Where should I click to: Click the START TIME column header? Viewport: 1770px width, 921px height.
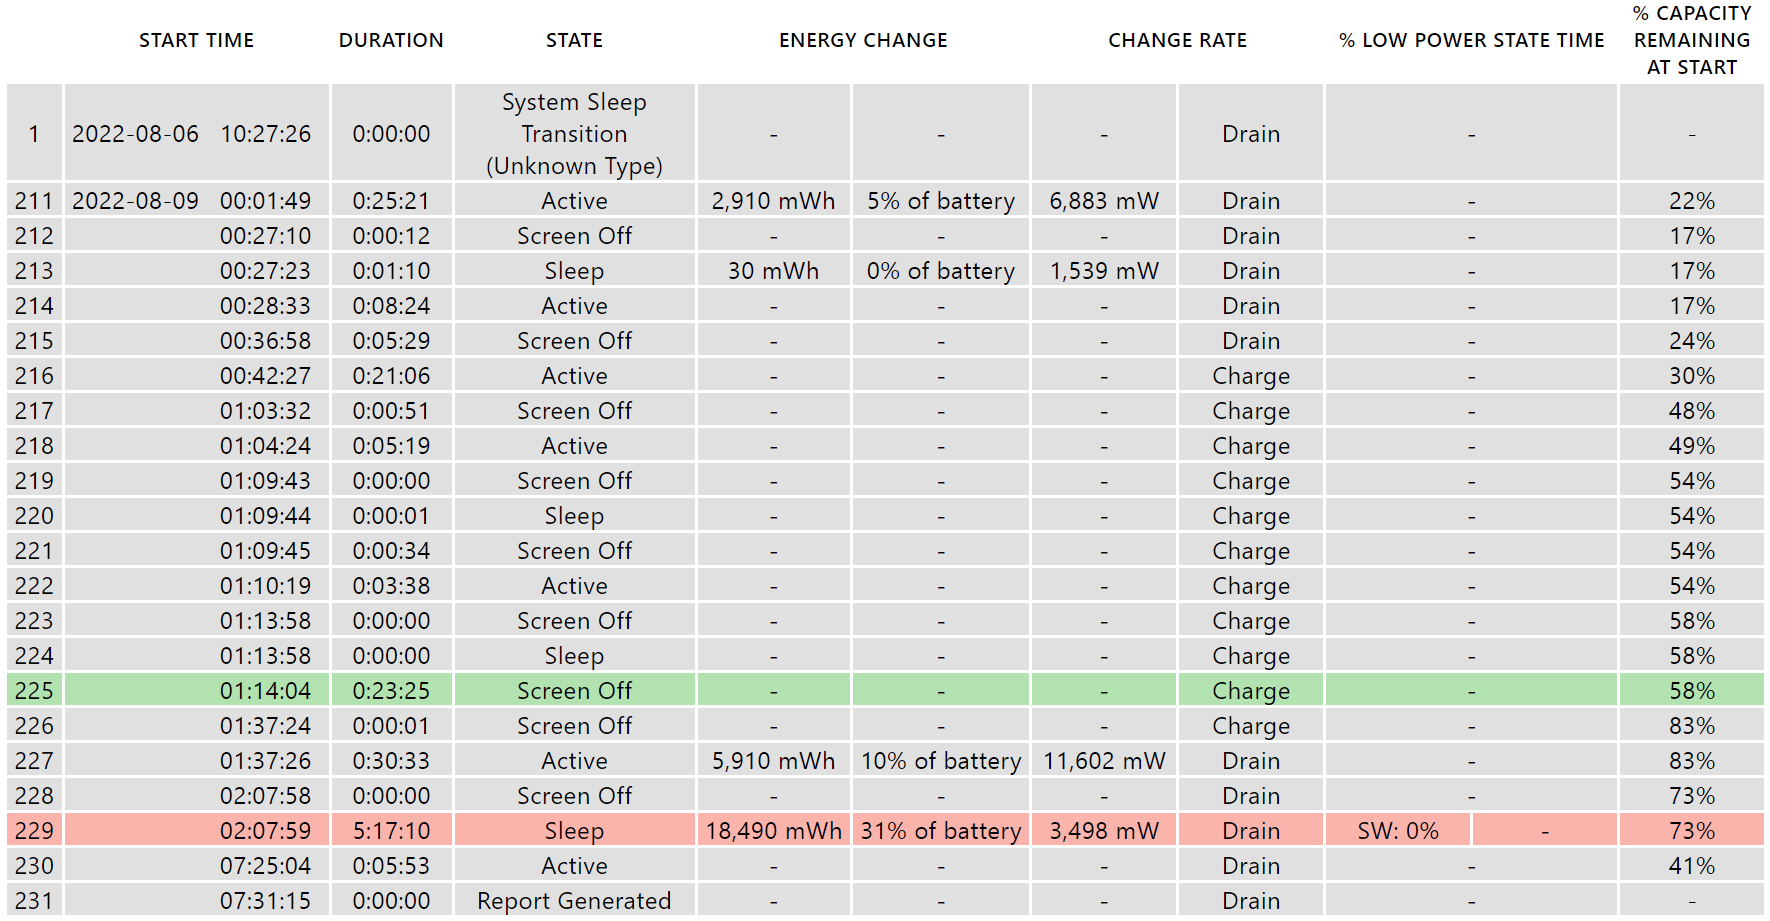tap(196, 40)
